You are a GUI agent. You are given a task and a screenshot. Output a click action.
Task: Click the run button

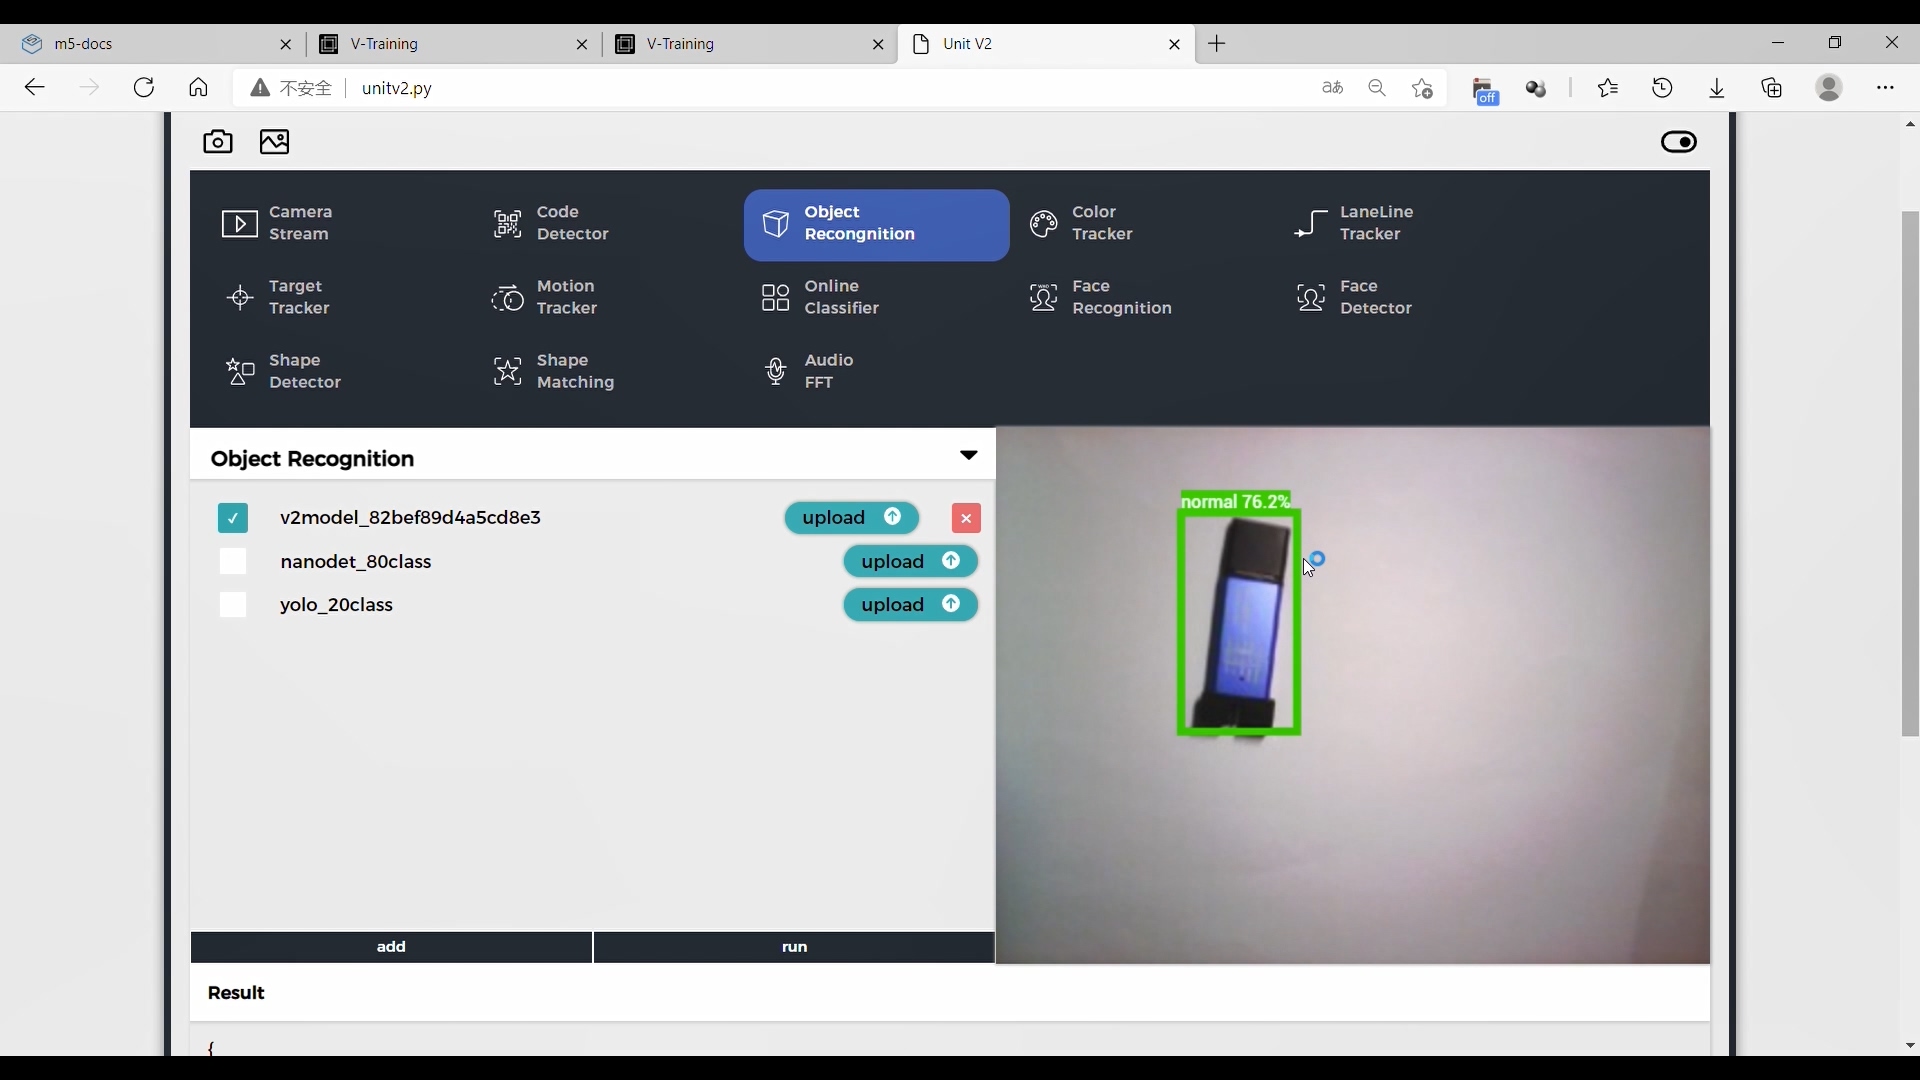pyautogui.click(x=794, y=945)
